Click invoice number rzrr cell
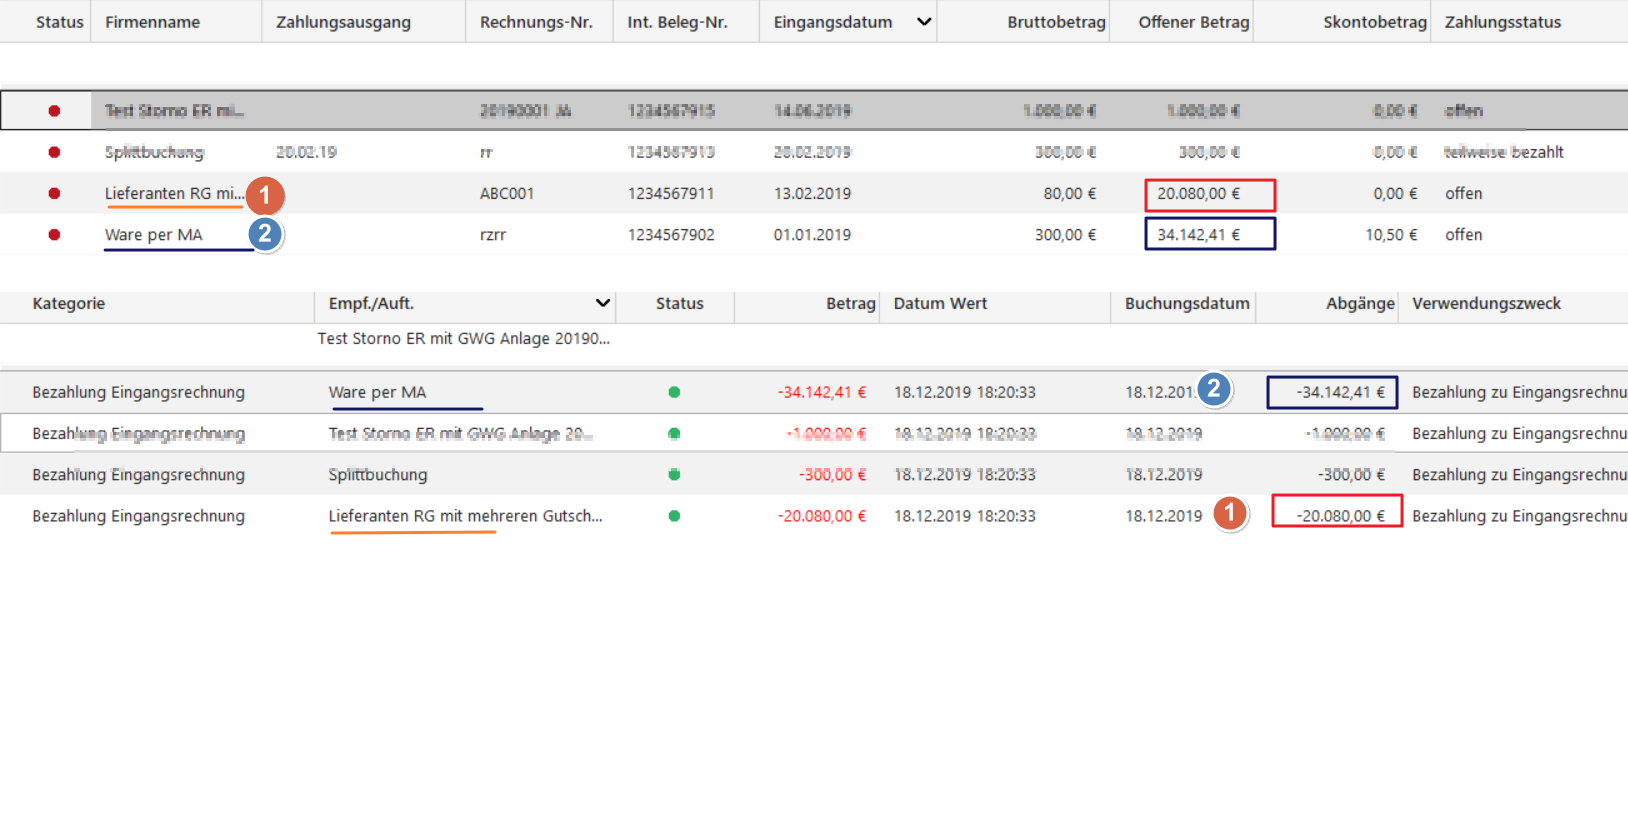 pyautogui.click(x=493, y=235)
